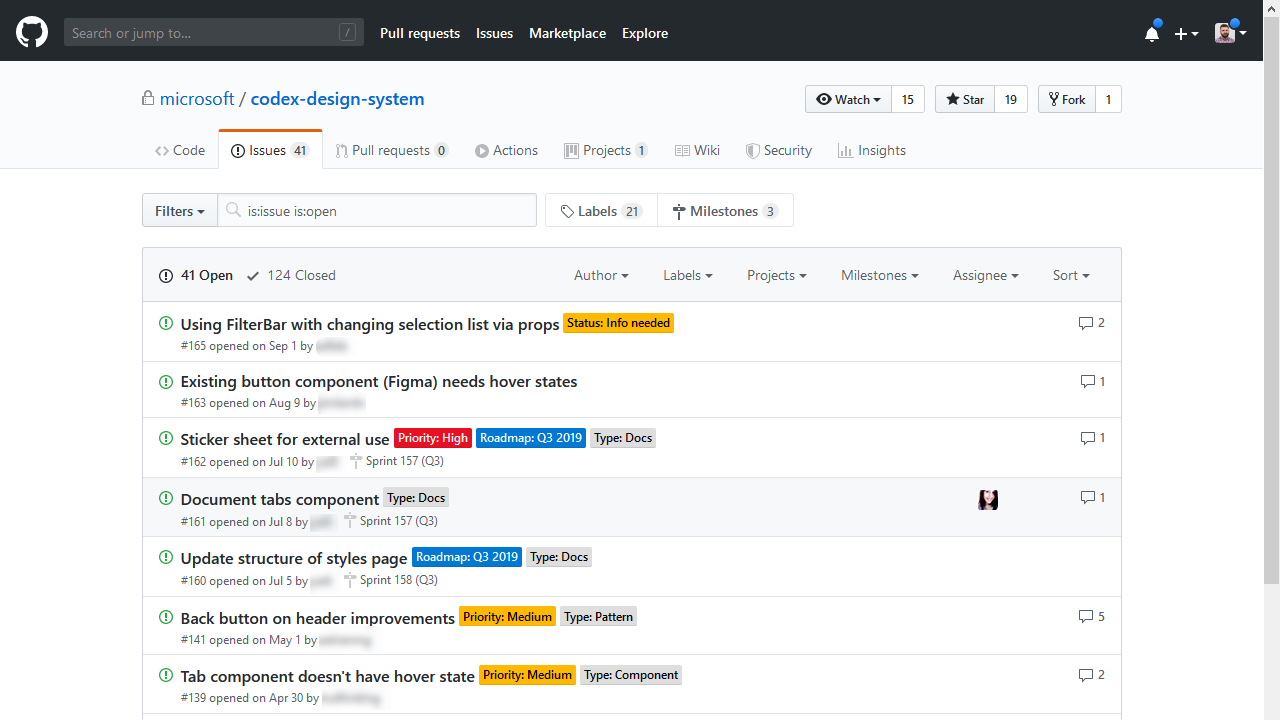Click the red 'Priority: High' label
Viewport: 1280px width, 720px height.
click(x=432, y=438)
